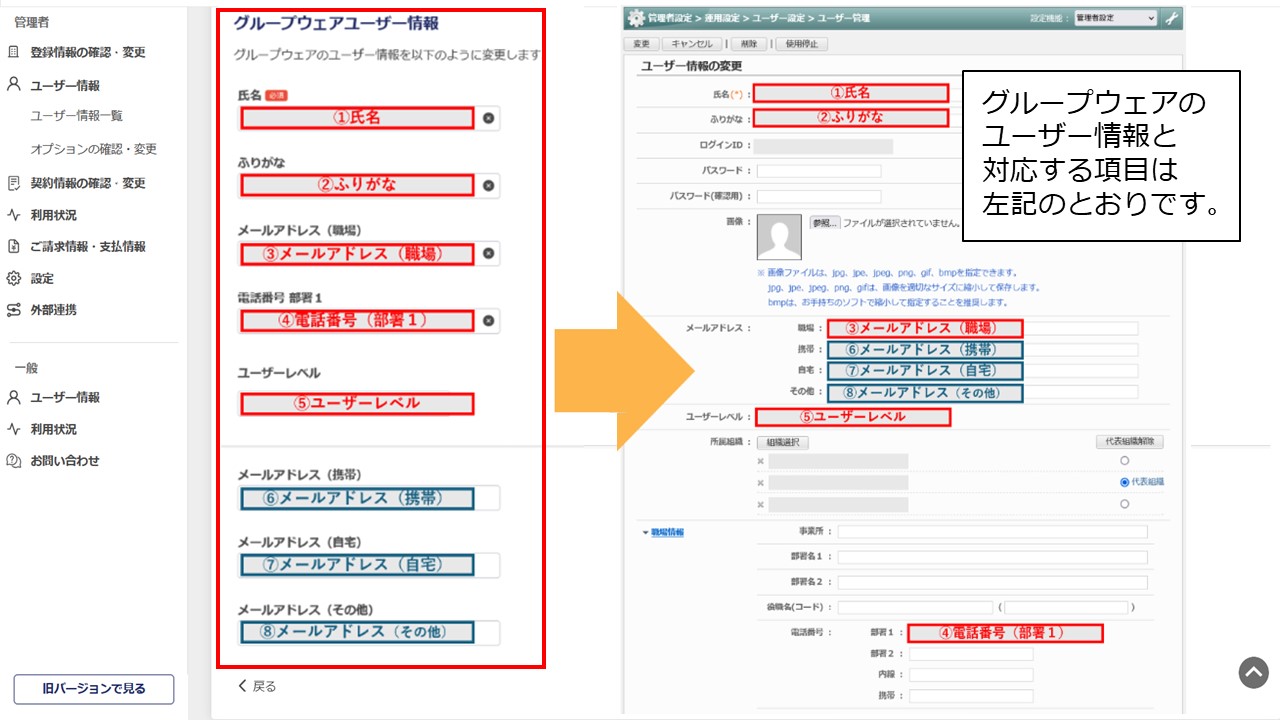
Task: Click the 変更 button to save changes
Action: 640,43
